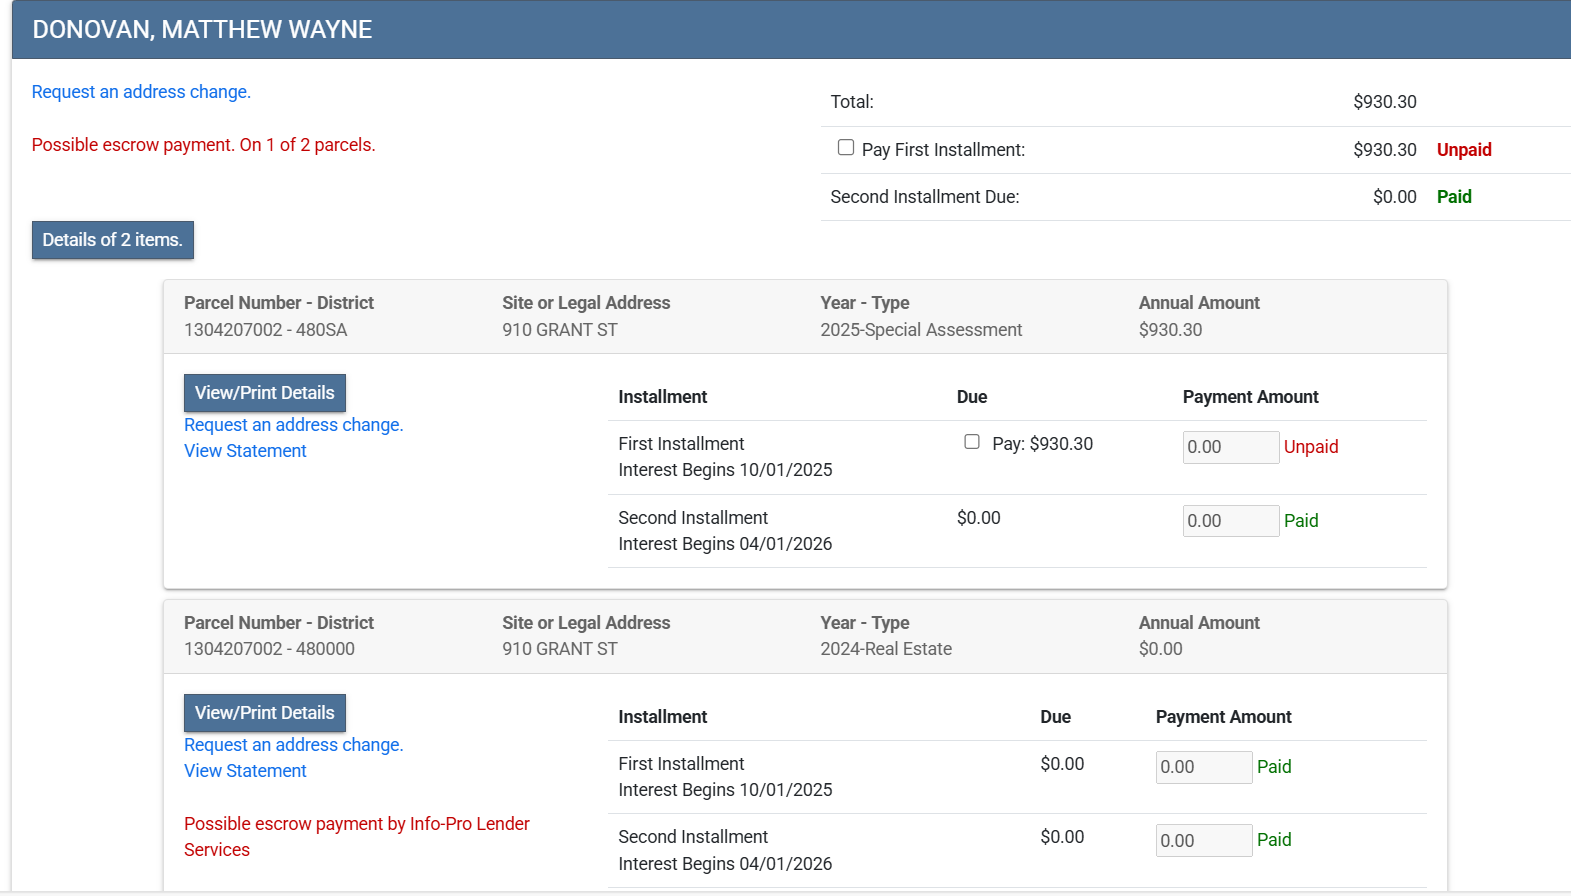Click 2024 Real Estate first installment amount field
The image size is (1571, 896).
pyautogui.click(x=1203, y=767)
